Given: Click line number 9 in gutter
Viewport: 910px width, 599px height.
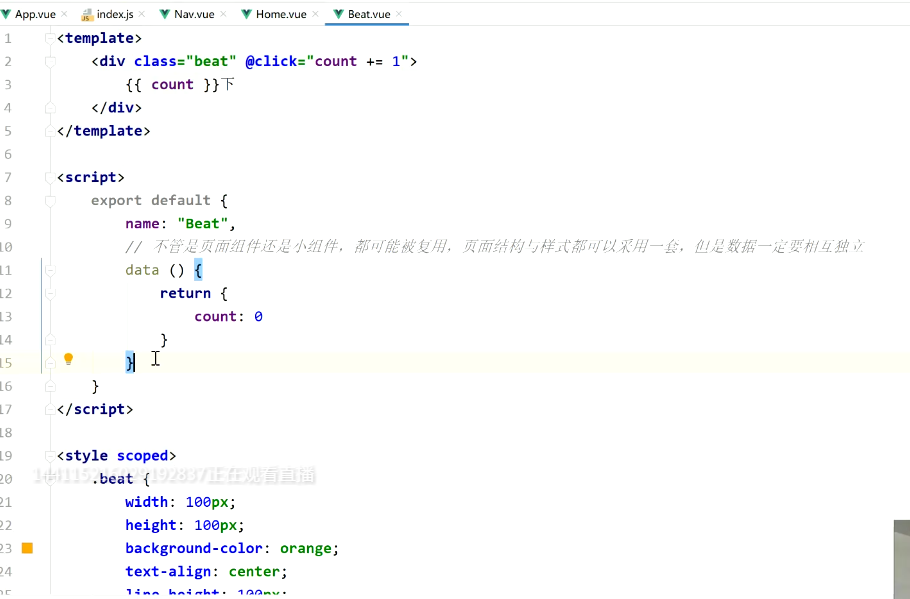Looking at the screenshot, I should [6, 224].
